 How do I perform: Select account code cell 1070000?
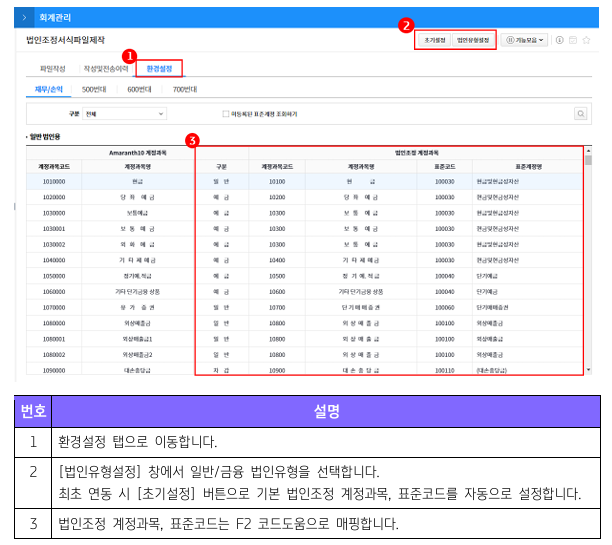[x=54, y=308]
